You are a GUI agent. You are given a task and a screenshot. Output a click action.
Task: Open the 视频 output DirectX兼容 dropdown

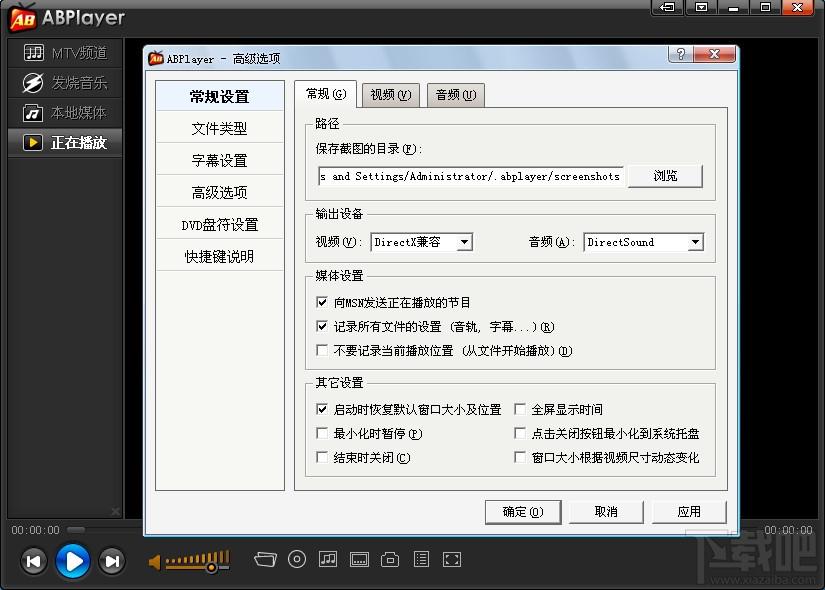coord(421,242)
